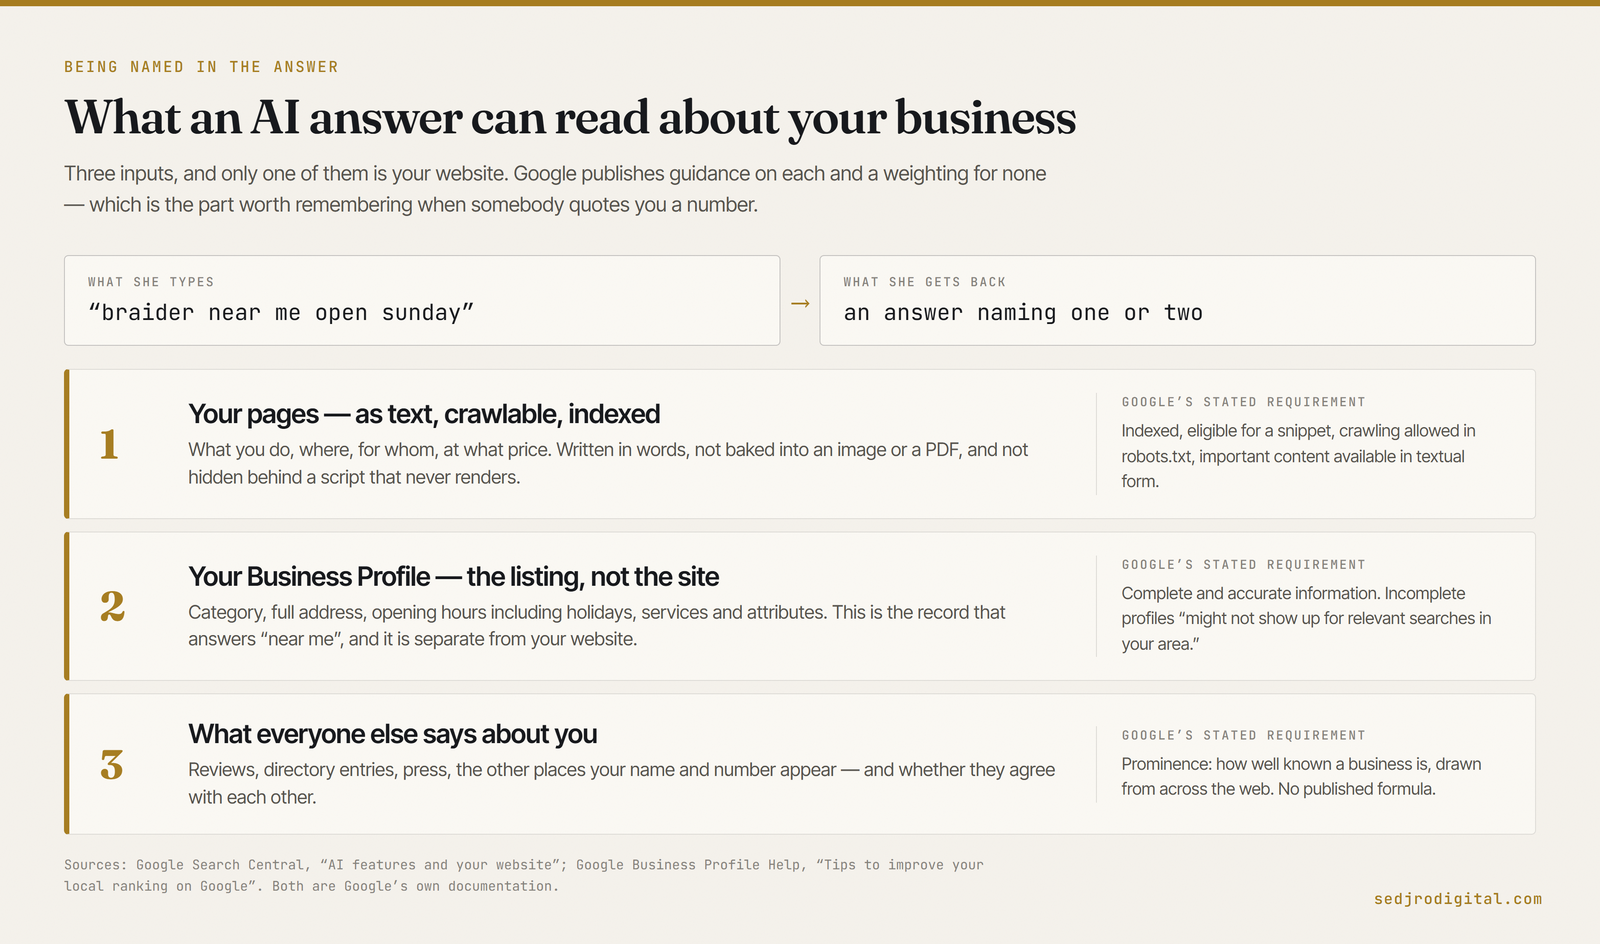Click the 'WHAT SHE GETS BACK' label
Viewport: 1600px width, 944px height.
(924, 282)
